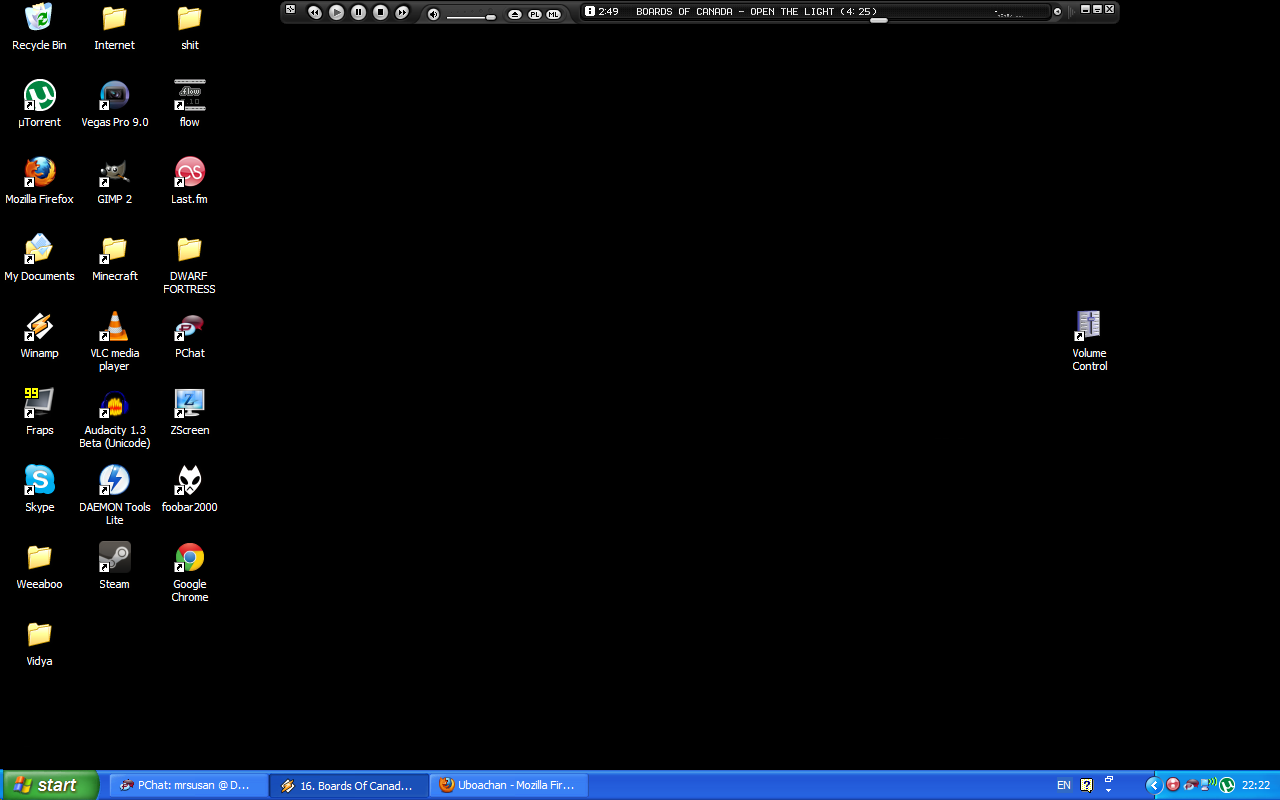The height and width of the screenshot is (800, 1280).
Task: Select the Skype desktop shortcut
Action: point(39,489)
